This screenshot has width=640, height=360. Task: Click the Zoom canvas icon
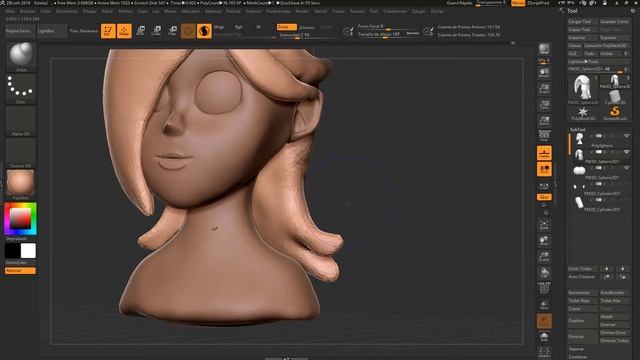[x=544, y=89]
